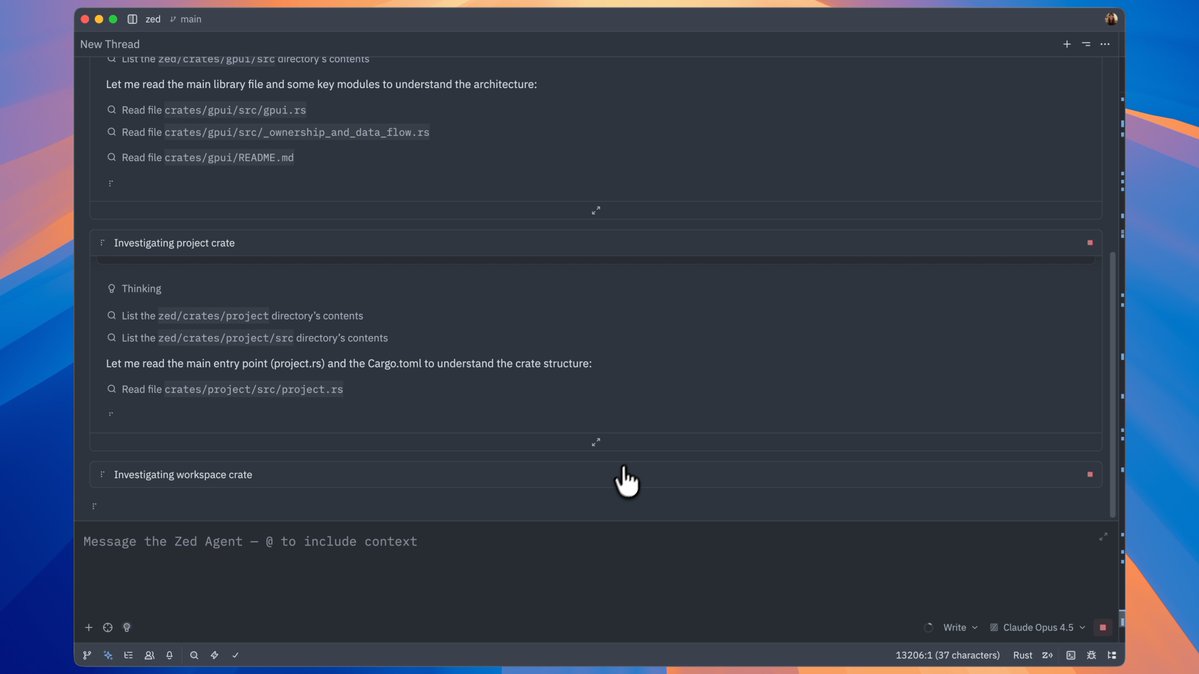Open the Terminal panel icon
This screenshot has width=1199, height=674.
(x=1071, y=656)
